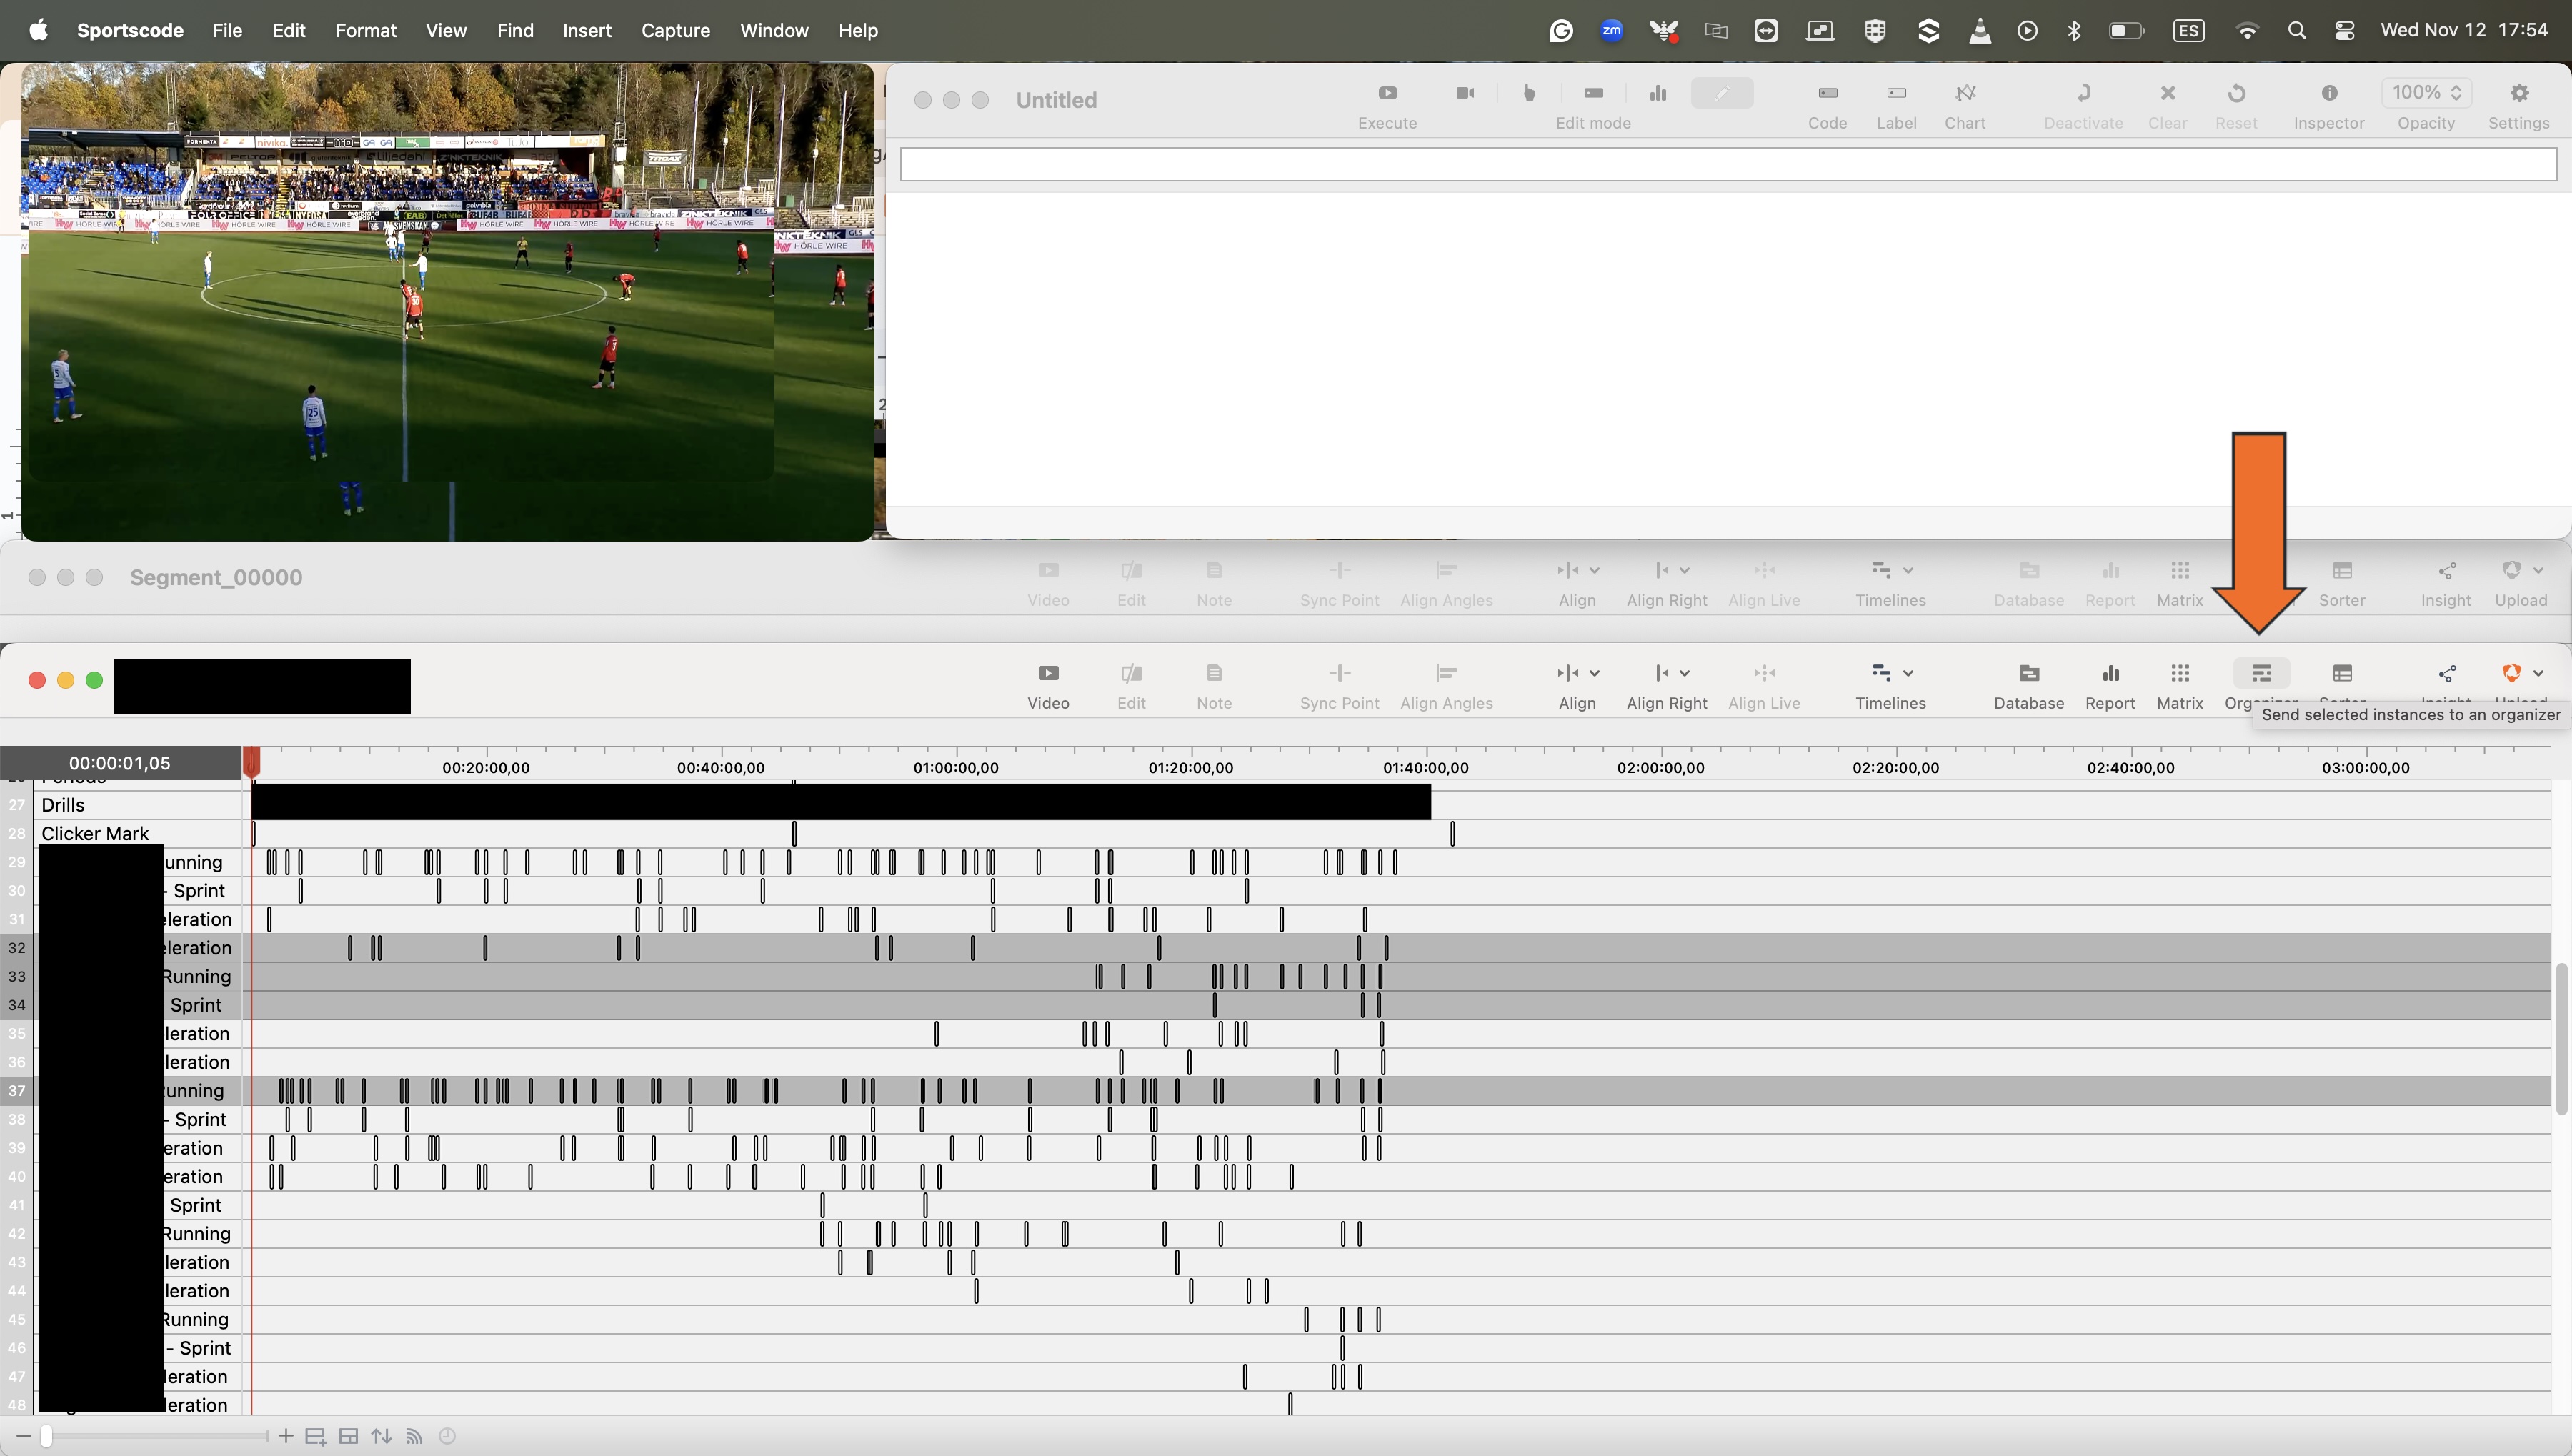The image size is (2572, 1456).
Task: Toggle camera edit mode in Untitled window
Action: pos(1465,93)
